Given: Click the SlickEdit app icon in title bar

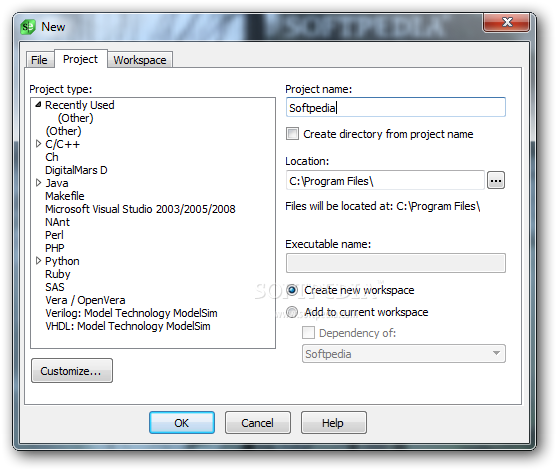Looking at the screenshot, I should (28, 27).
